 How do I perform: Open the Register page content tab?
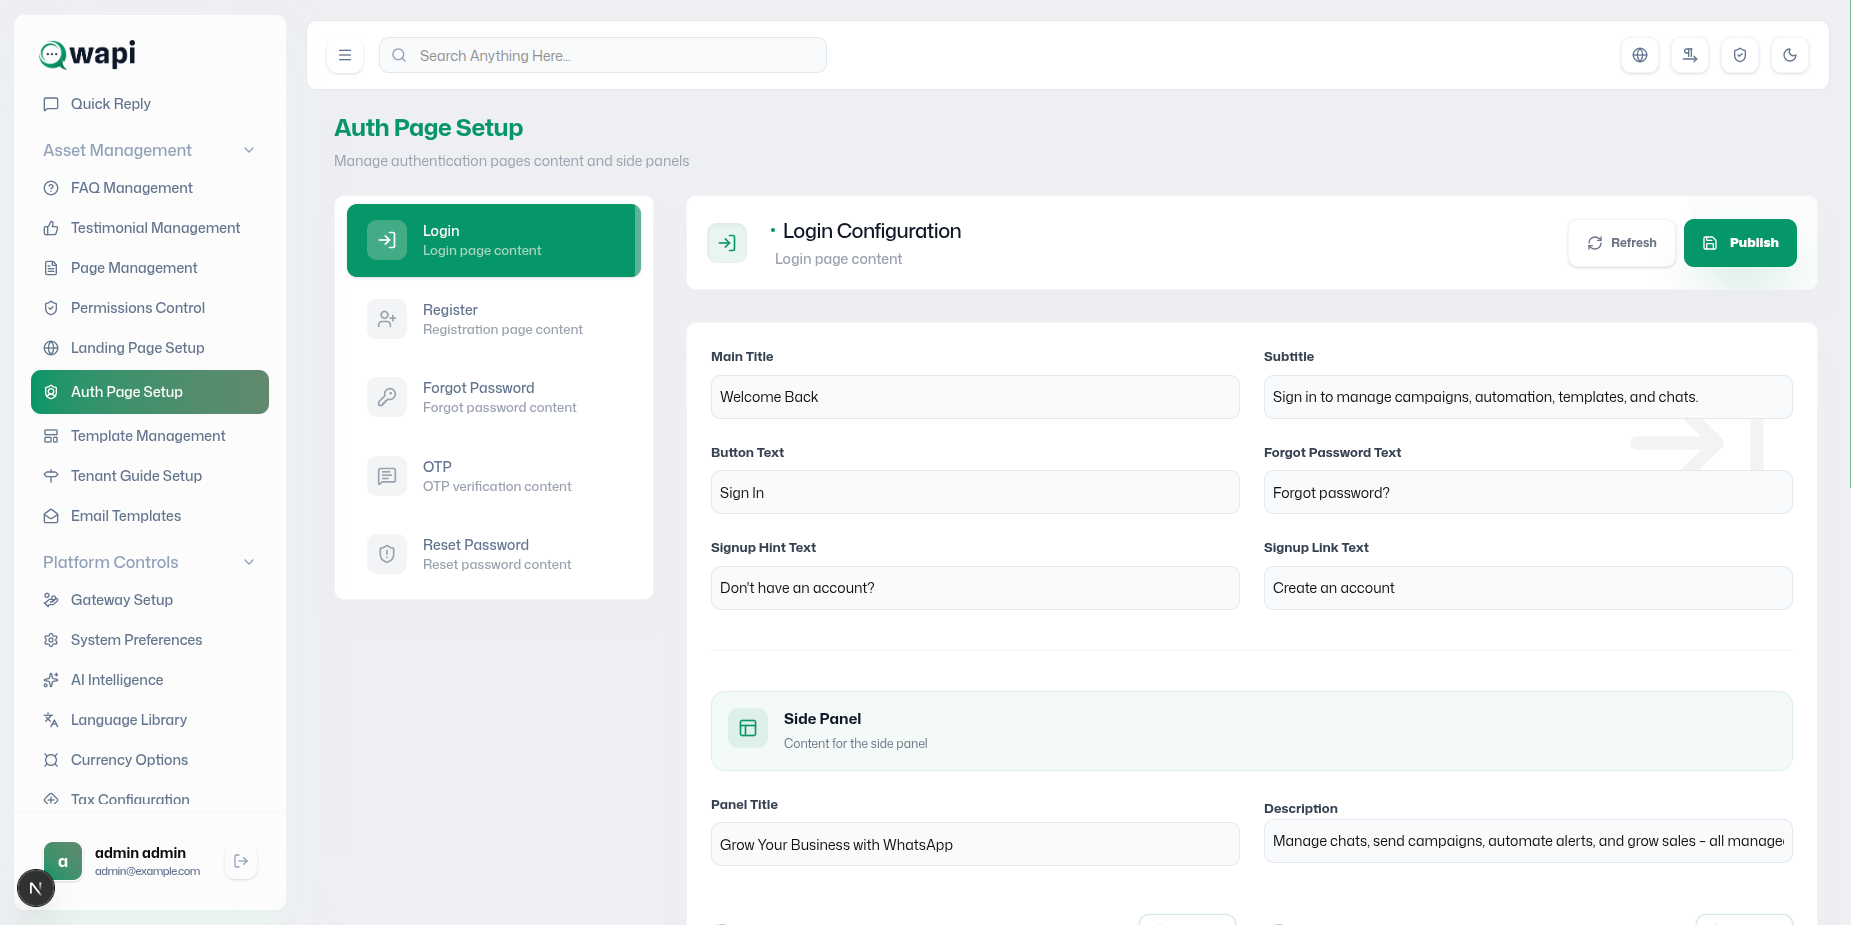click(x=494, y=319)
